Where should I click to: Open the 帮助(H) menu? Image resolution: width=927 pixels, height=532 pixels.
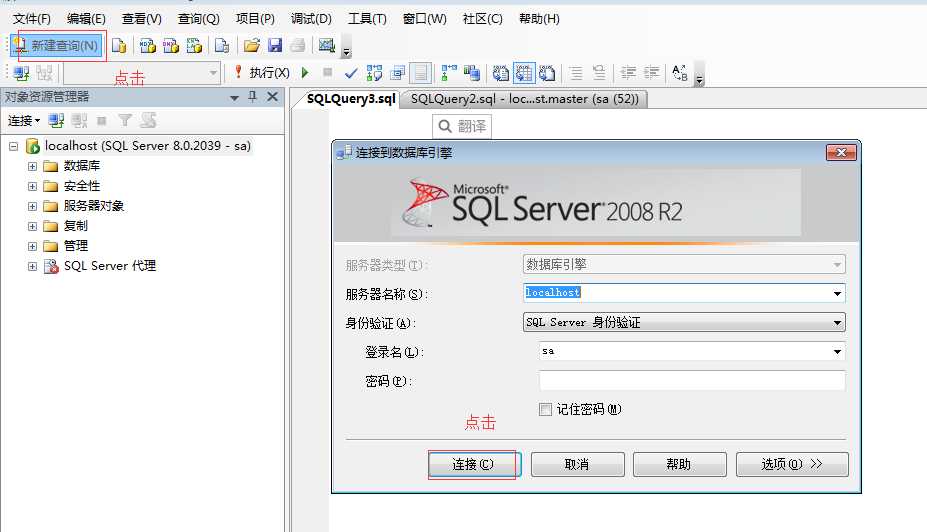click(x=539, y=19)
